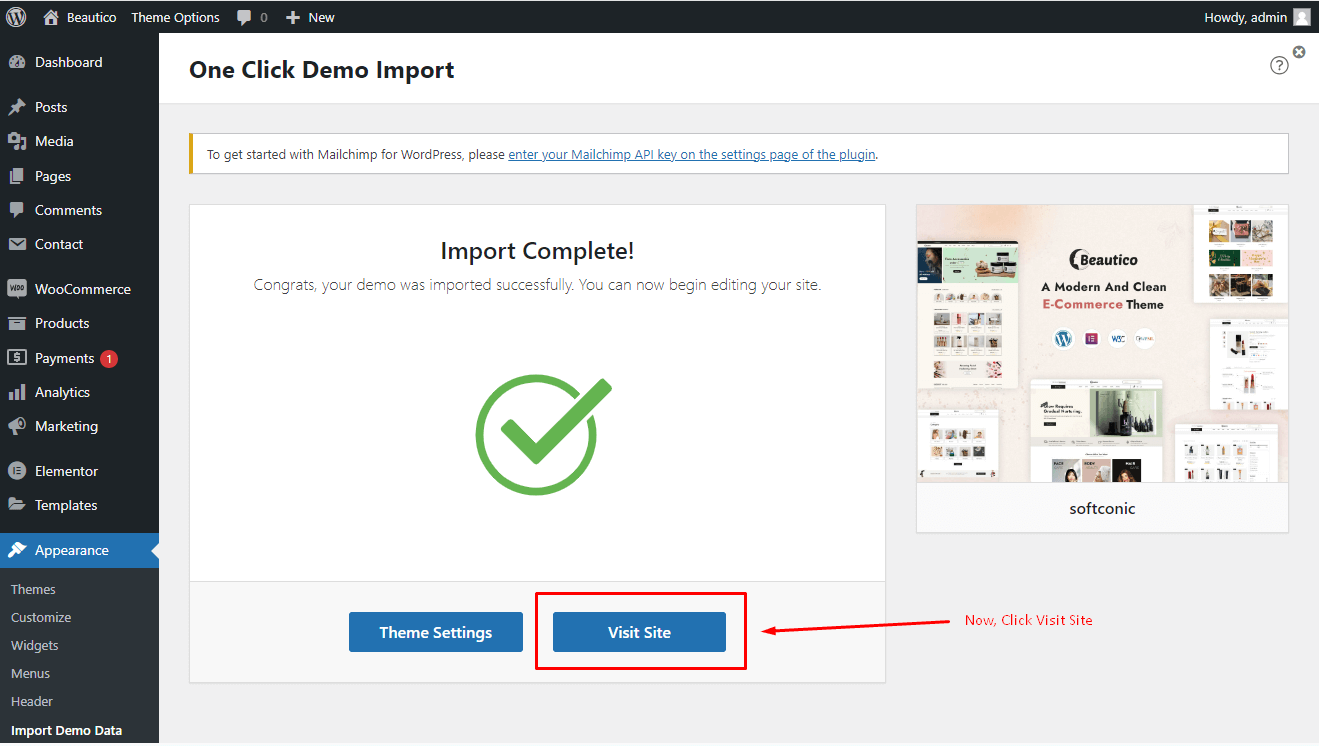The width and height of the screenshot is (1319, 746).
Task: Click the Payments notification badge showing 1
Action: pos(108,358)
